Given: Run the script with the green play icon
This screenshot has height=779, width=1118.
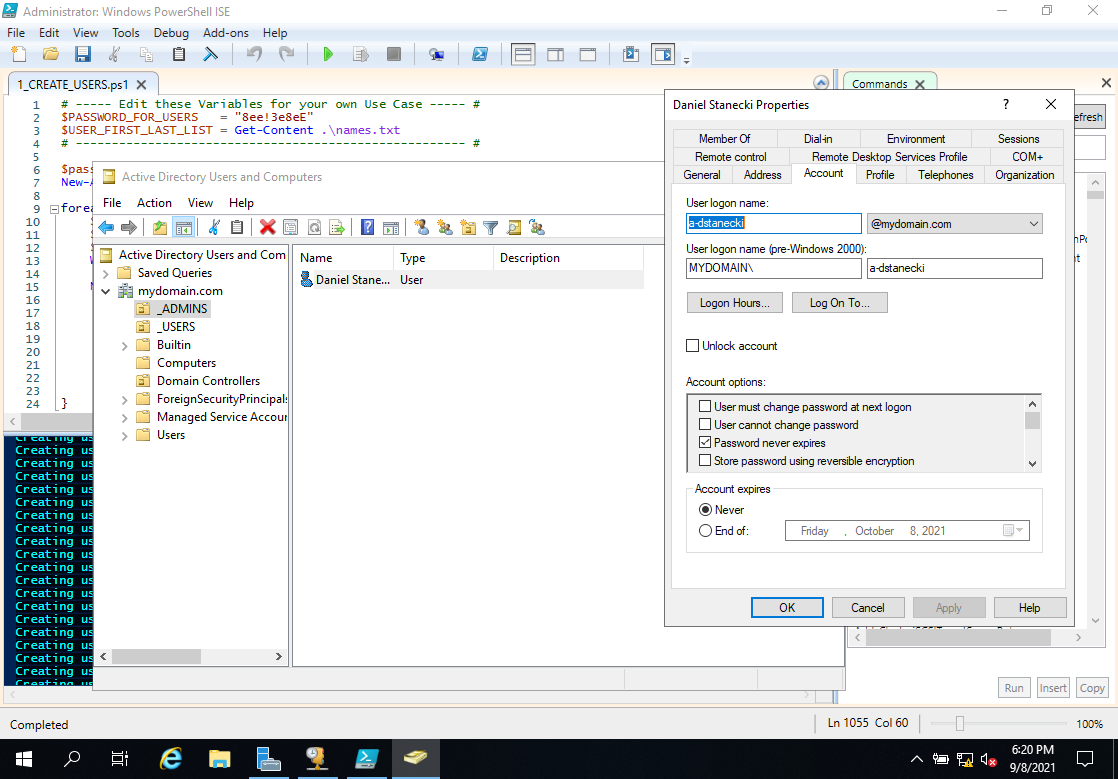Looking at the screenshot, I should [328, 54].
